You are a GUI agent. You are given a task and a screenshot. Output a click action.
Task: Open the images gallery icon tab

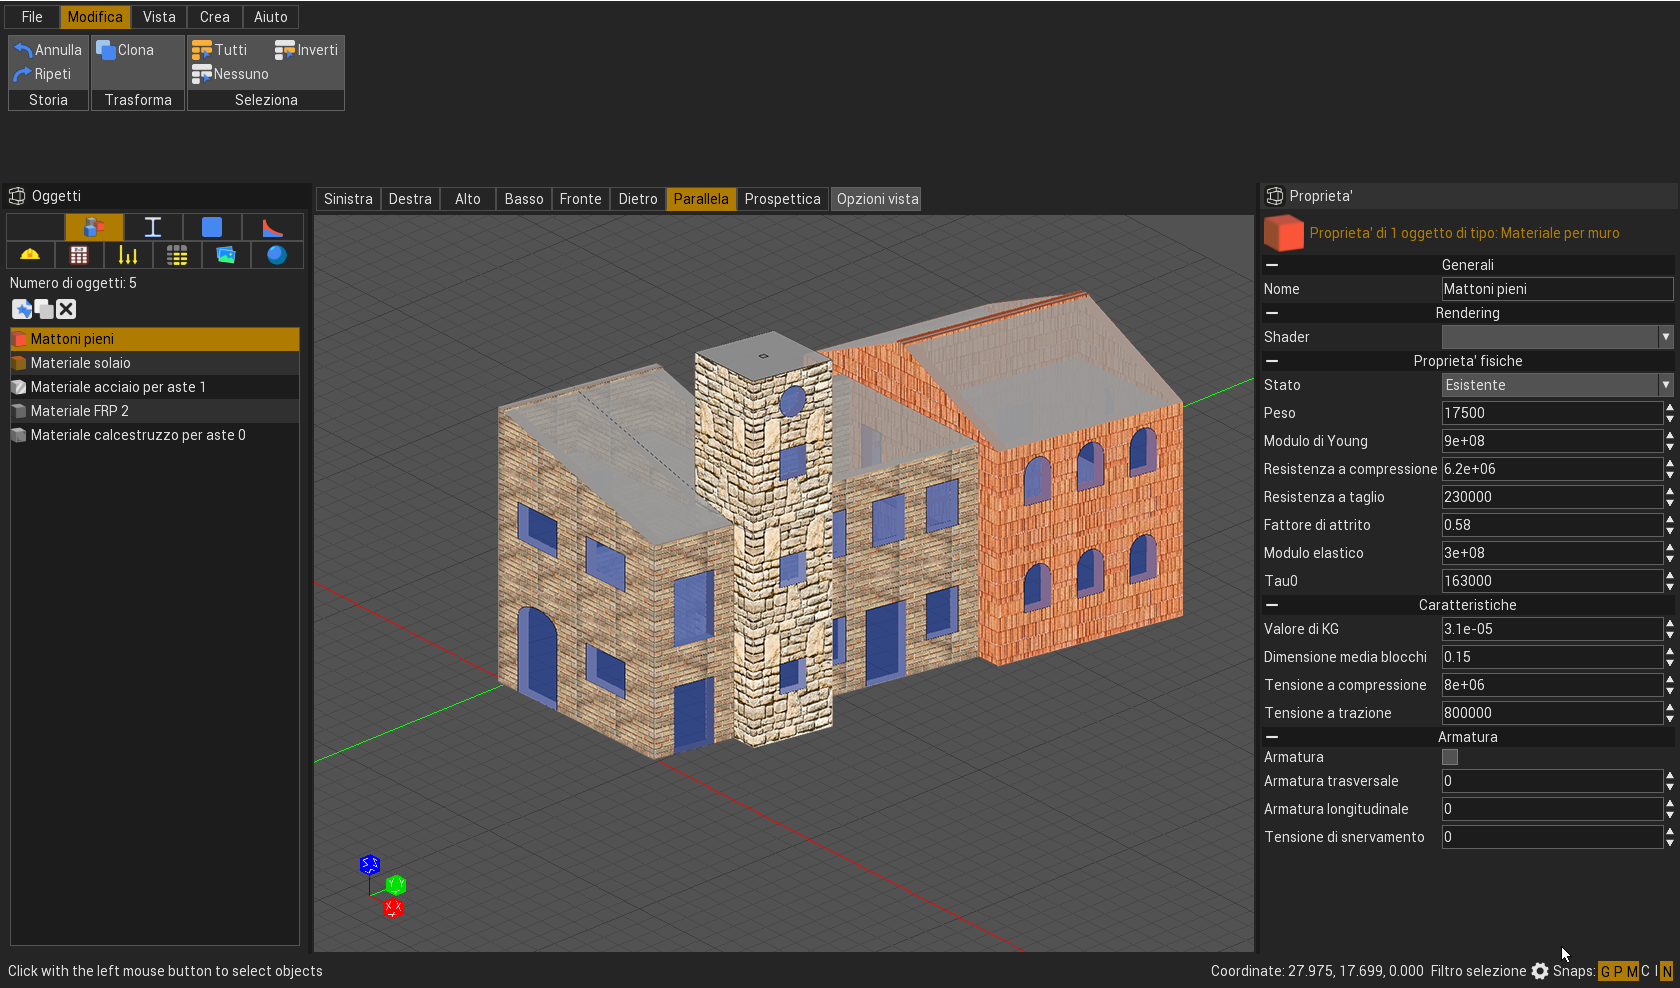(x=226, y=255)
